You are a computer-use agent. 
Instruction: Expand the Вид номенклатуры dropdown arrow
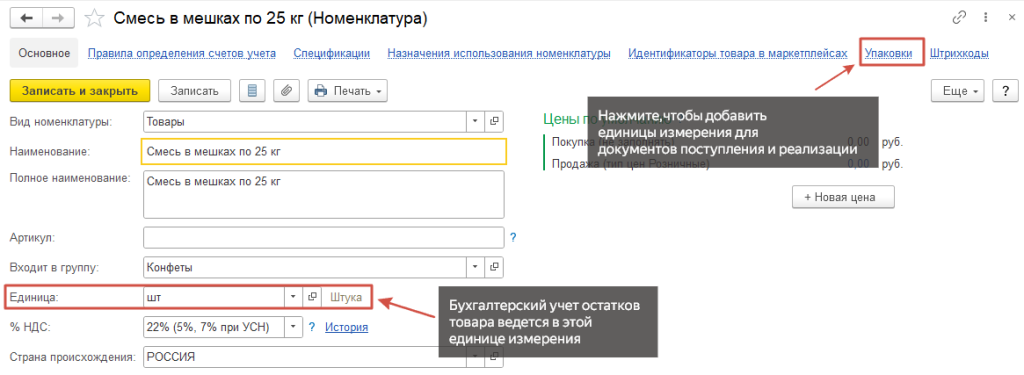(475, 122)
